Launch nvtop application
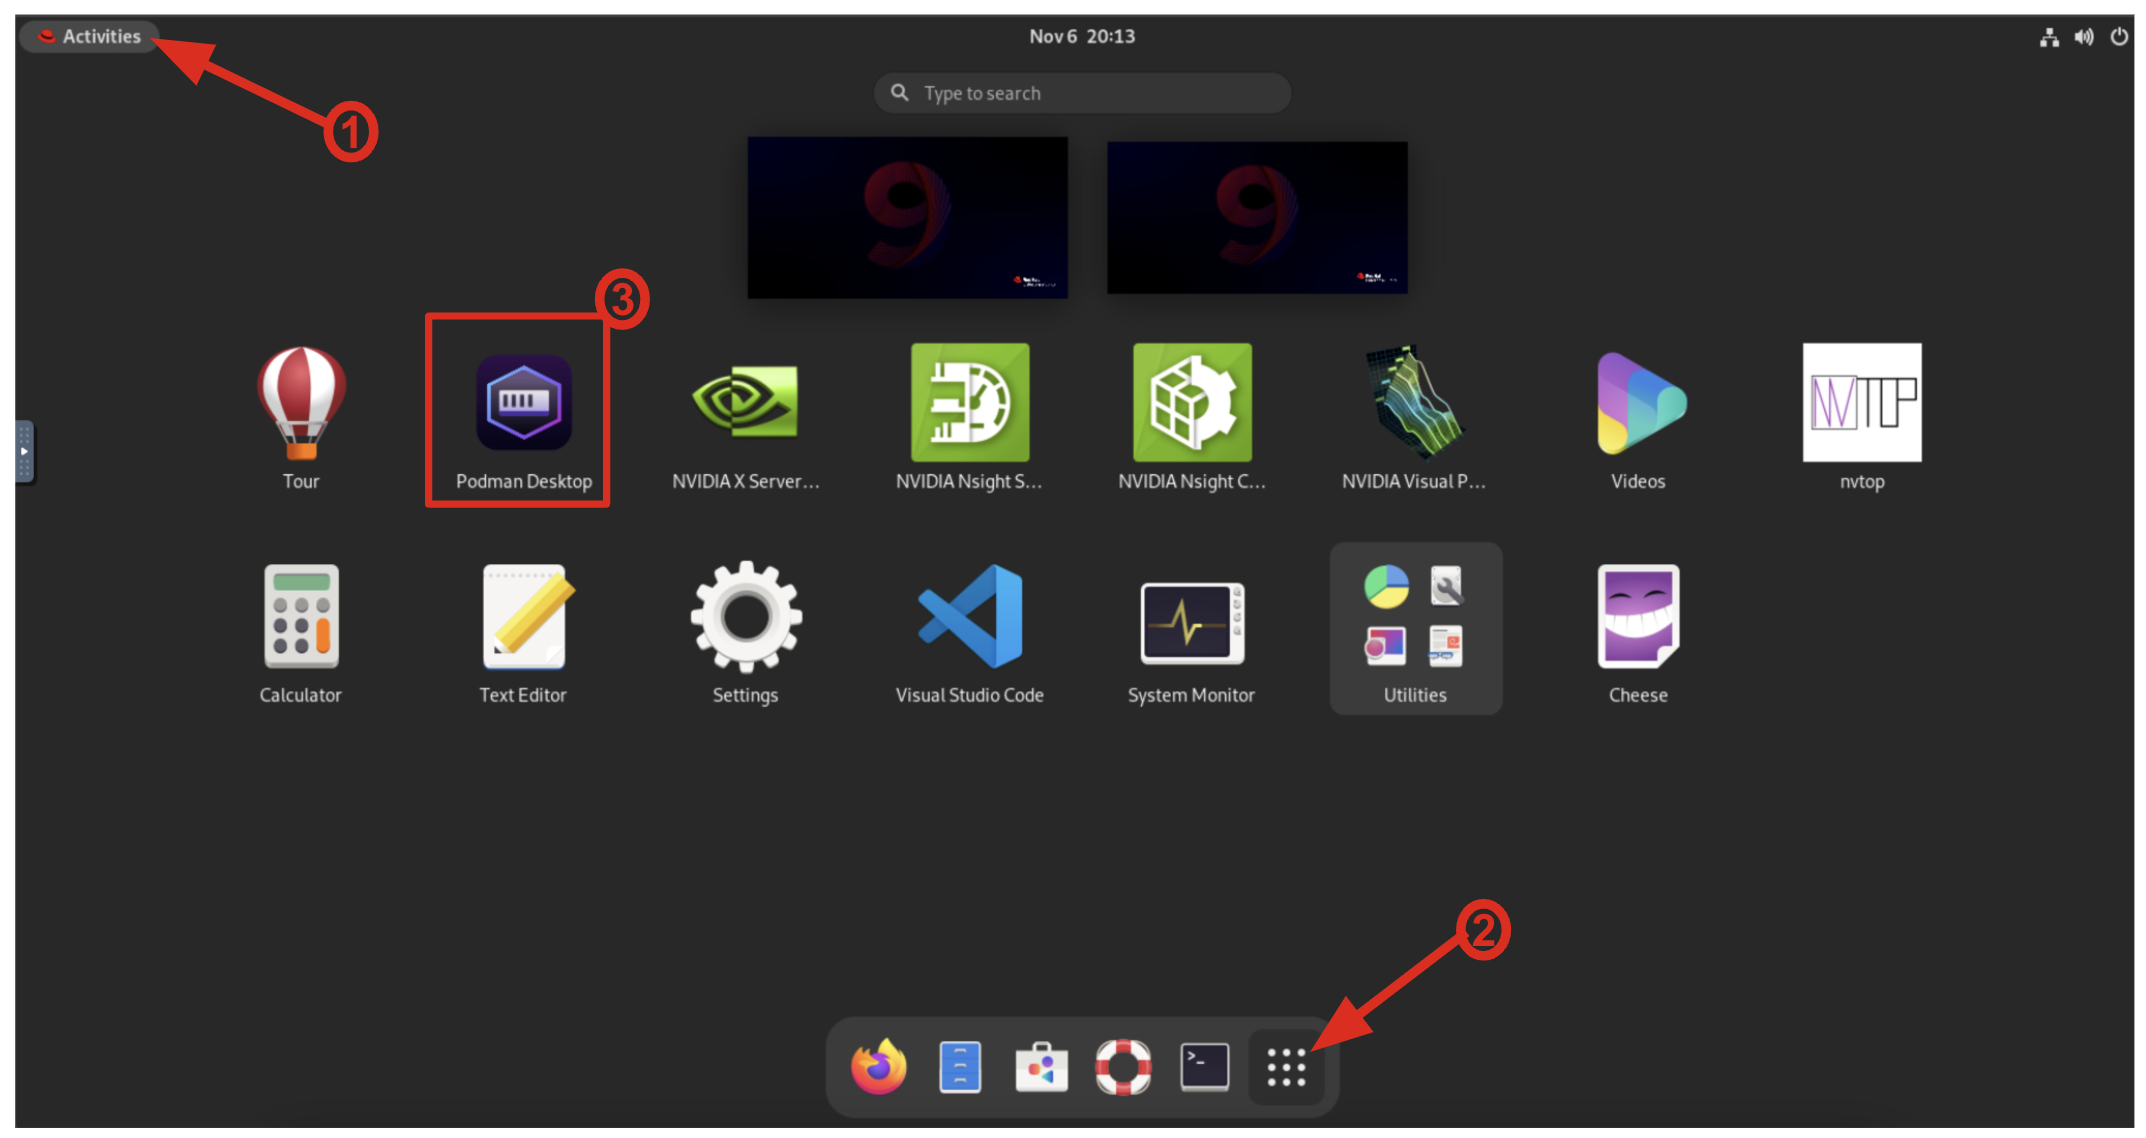This screenshot has width=2146, height=1138. click(1861, 404)
